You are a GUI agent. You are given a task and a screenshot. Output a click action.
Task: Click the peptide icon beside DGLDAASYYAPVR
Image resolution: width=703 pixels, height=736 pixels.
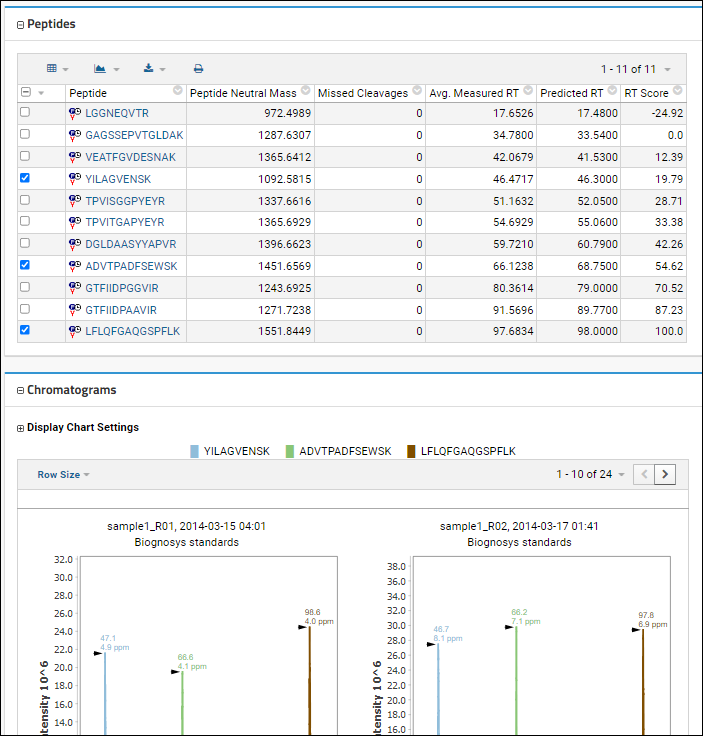tap(75, 244)
